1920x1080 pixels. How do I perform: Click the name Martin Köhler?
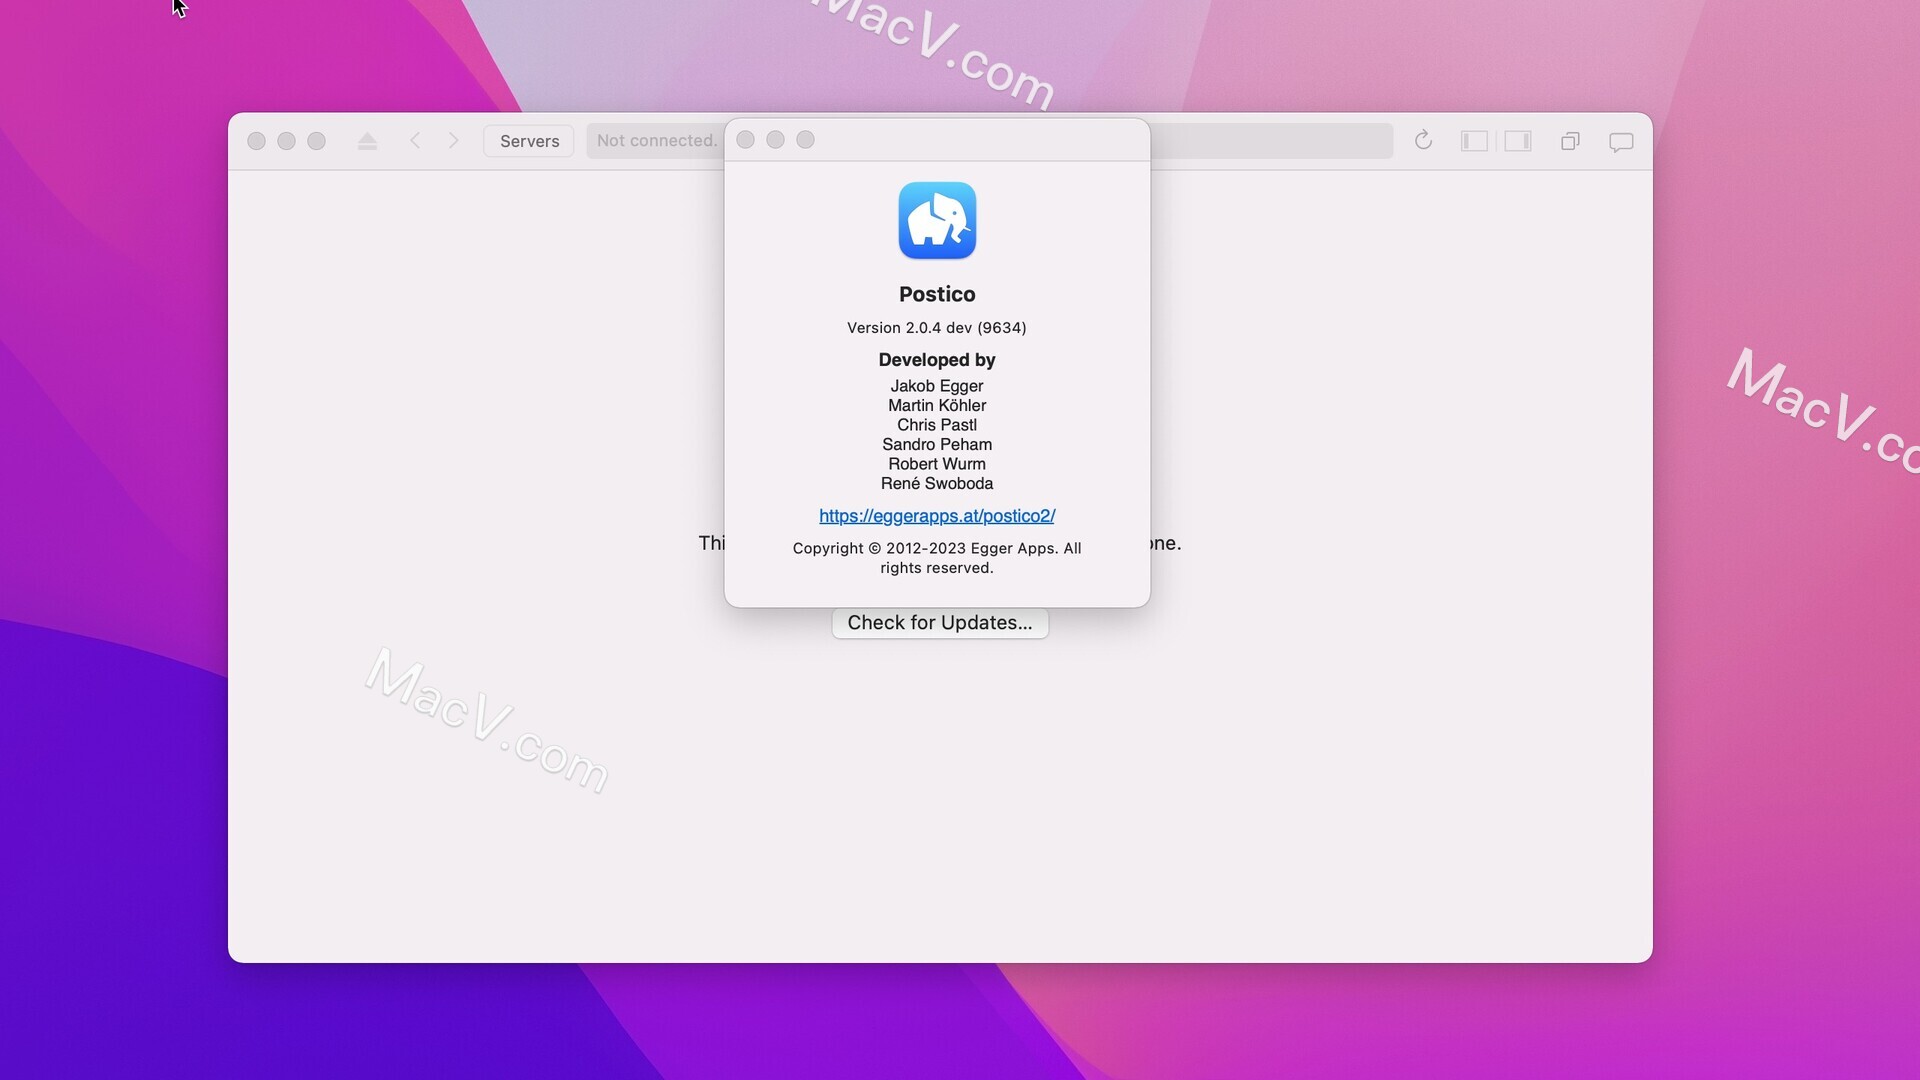coord(937,405)
